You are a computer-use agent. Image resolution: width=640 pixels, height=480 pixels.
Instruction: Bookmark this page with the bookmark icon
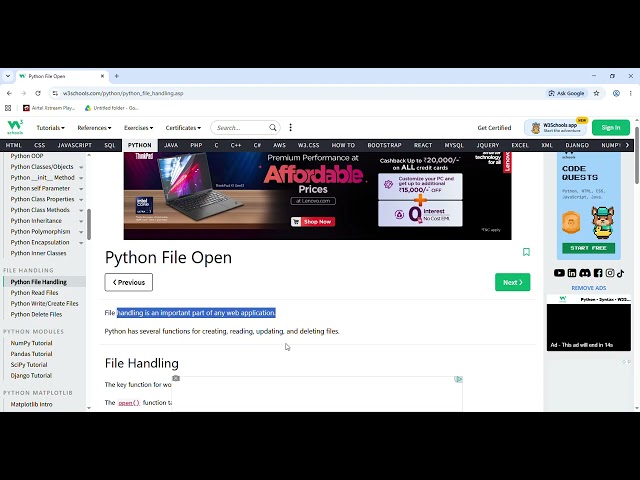[x=526, y=252]
